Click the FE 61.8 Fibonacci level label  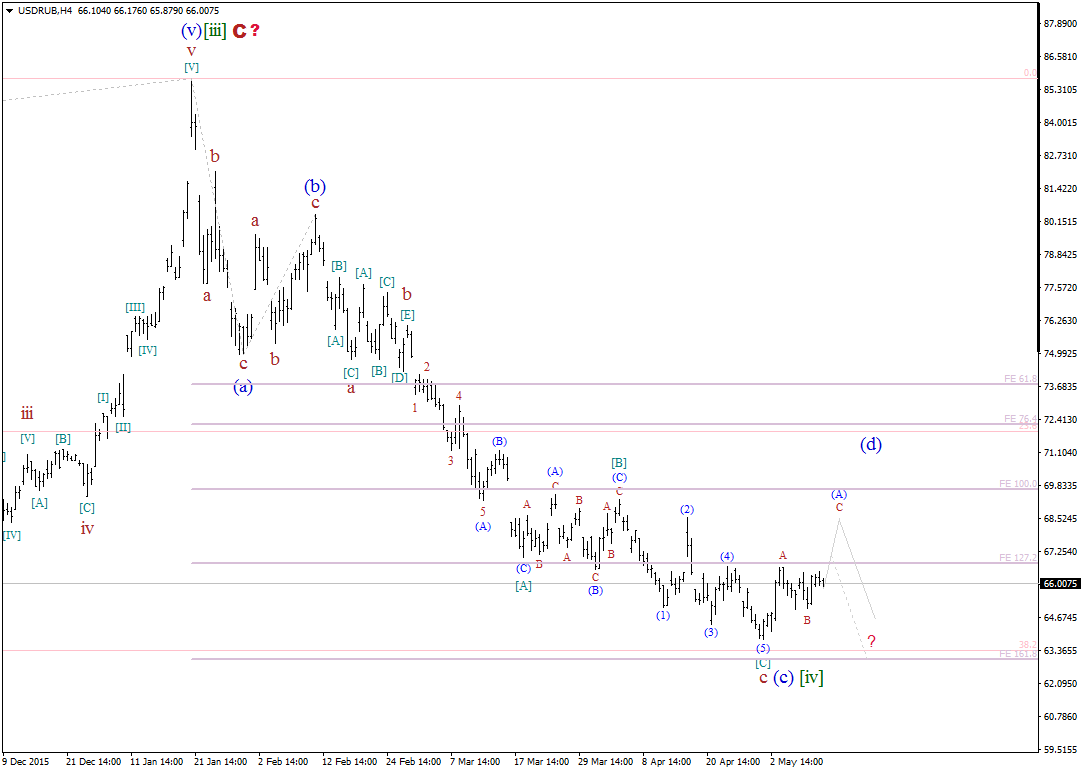[1020, 379]
